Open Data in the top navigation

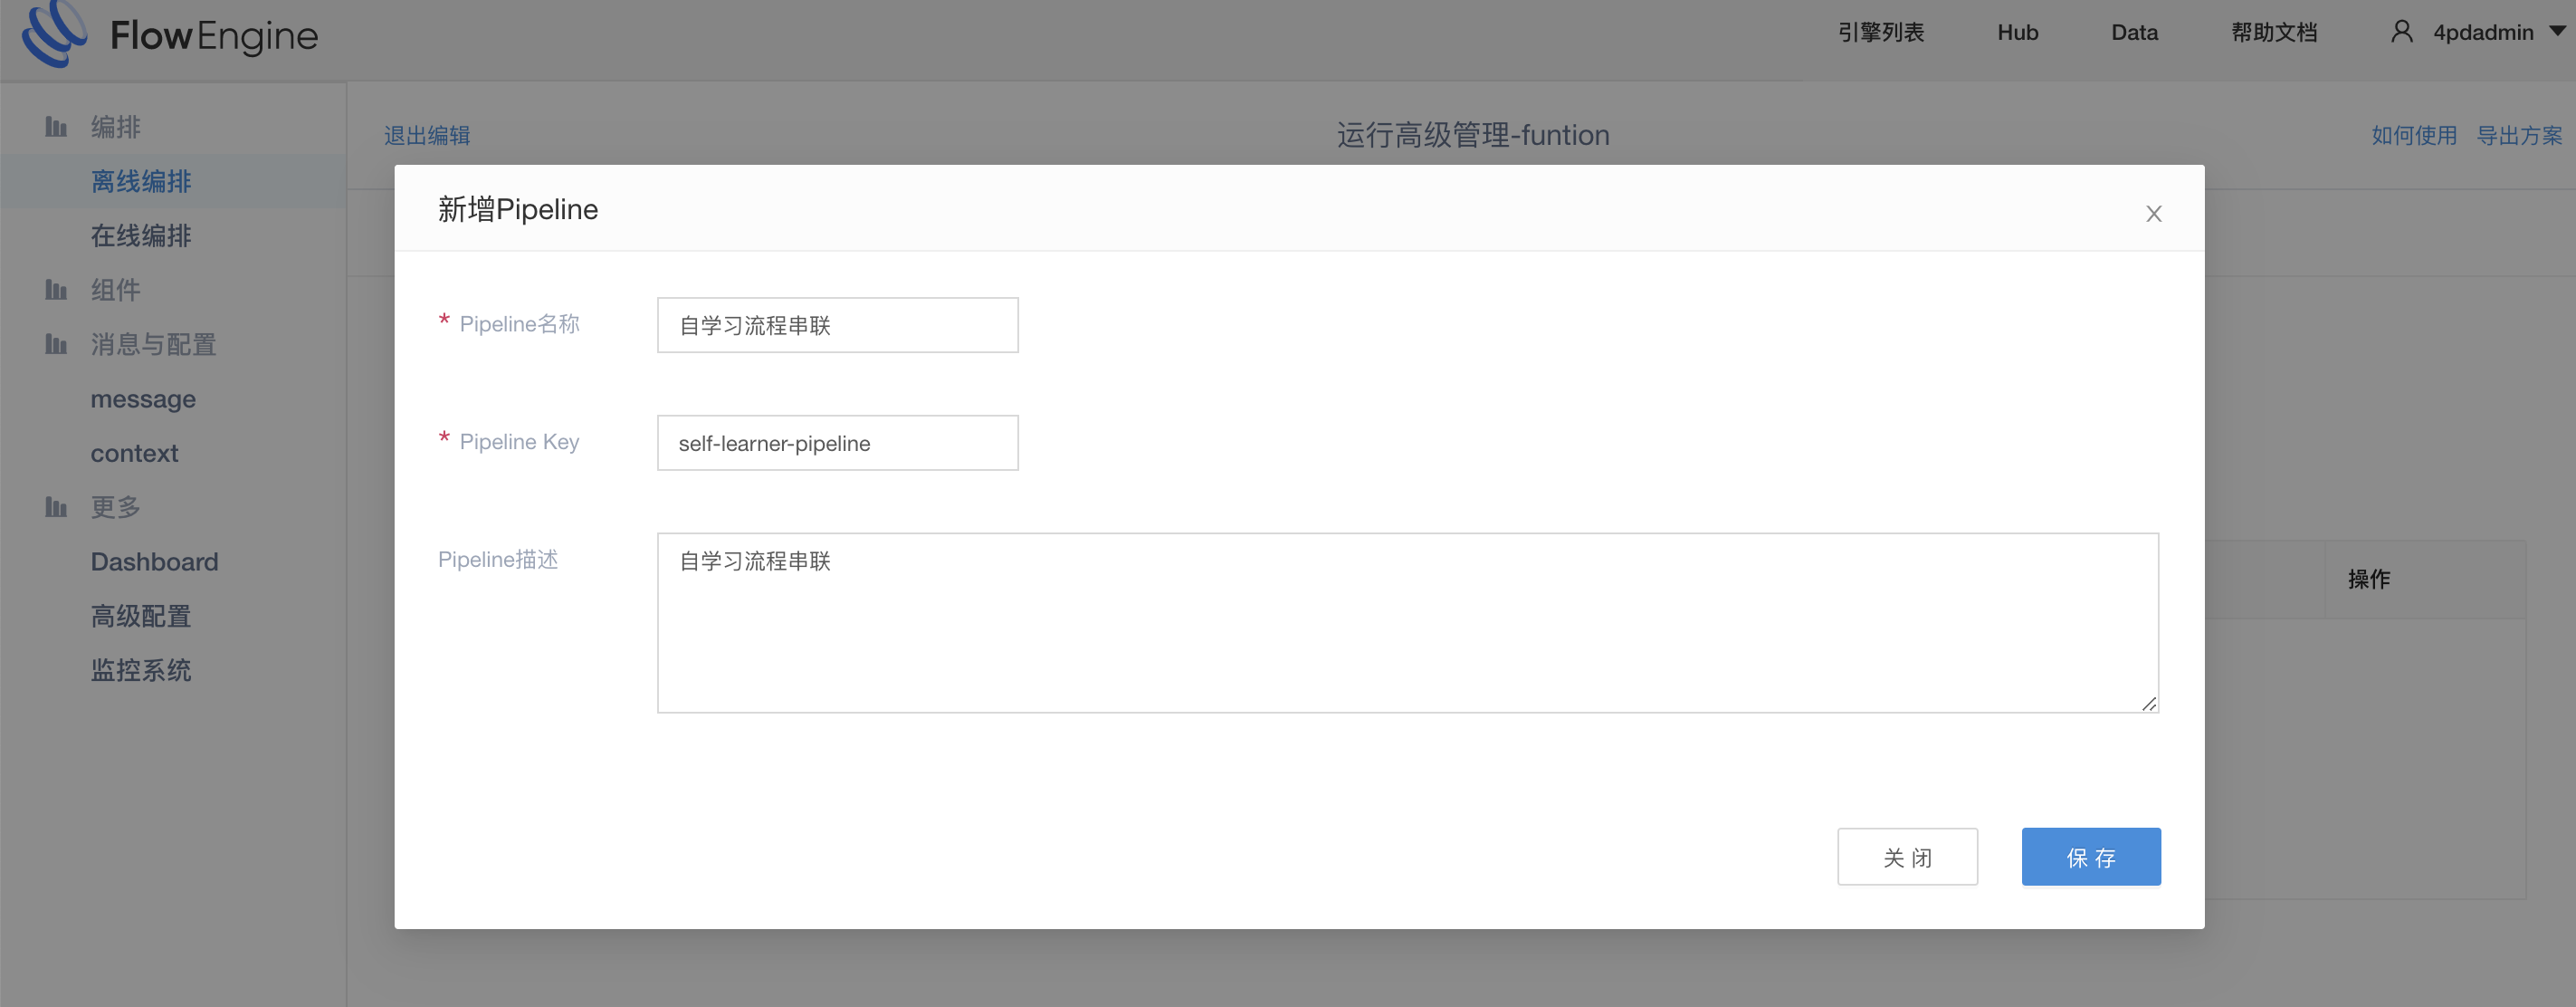2135,32
